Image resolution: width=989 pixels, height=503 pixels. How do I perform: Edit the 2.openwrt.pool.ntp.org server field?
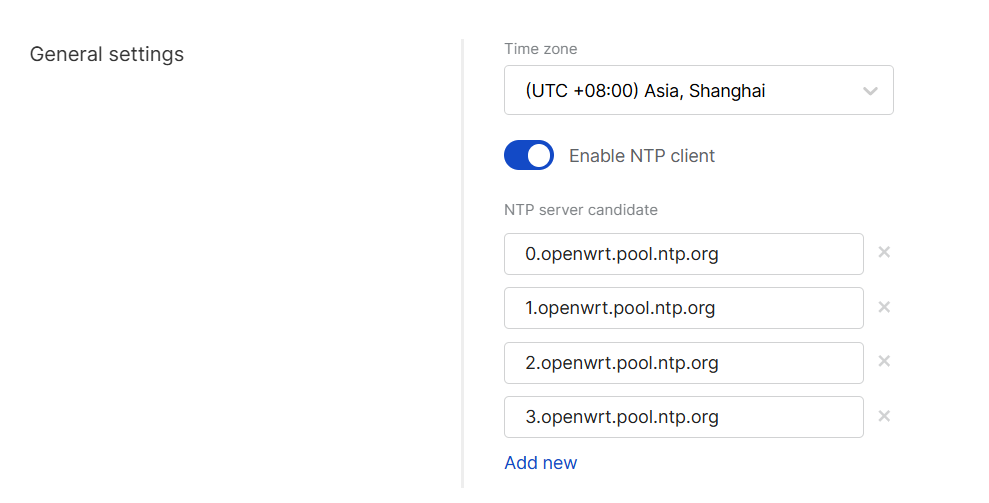coord(683,363)
